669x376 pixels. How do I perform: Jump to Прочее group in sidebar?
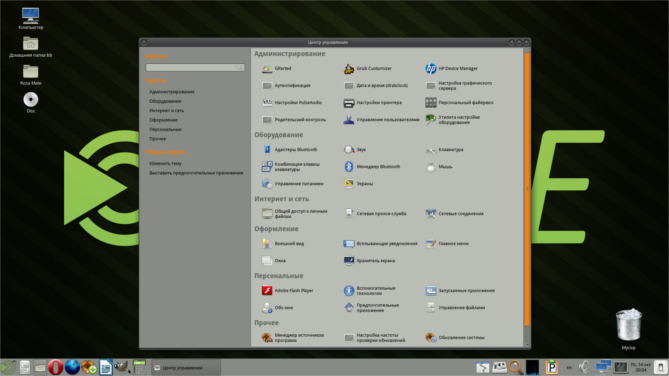157,139
